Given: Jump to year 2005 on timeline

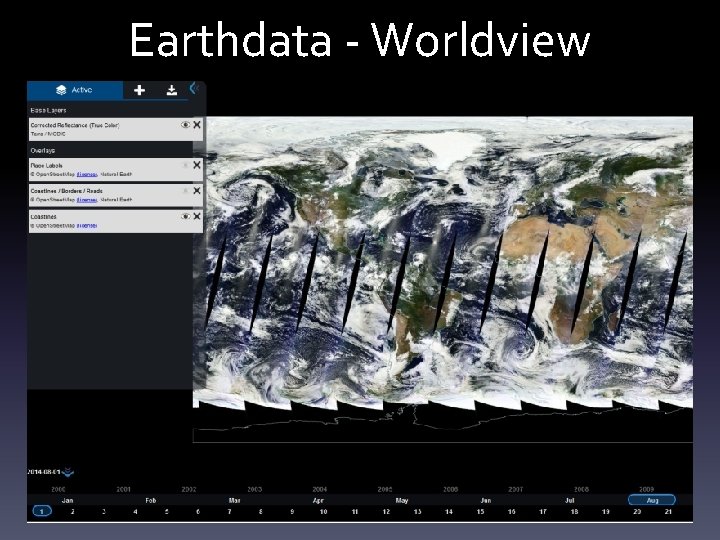Looking at the screenshot, I should pyautogui.click(x=385, y=489).
